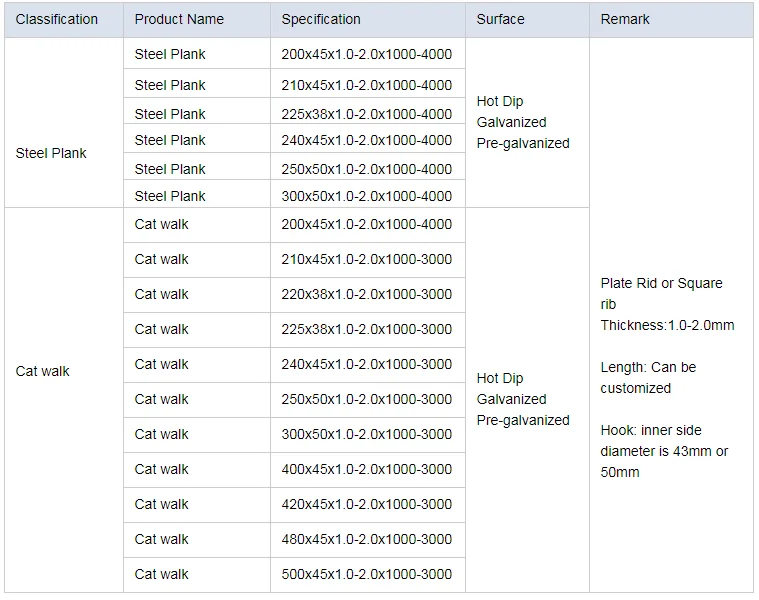Select the Cat walk classification cell
The image size is (759, 600).
click(x=43, y=371)
